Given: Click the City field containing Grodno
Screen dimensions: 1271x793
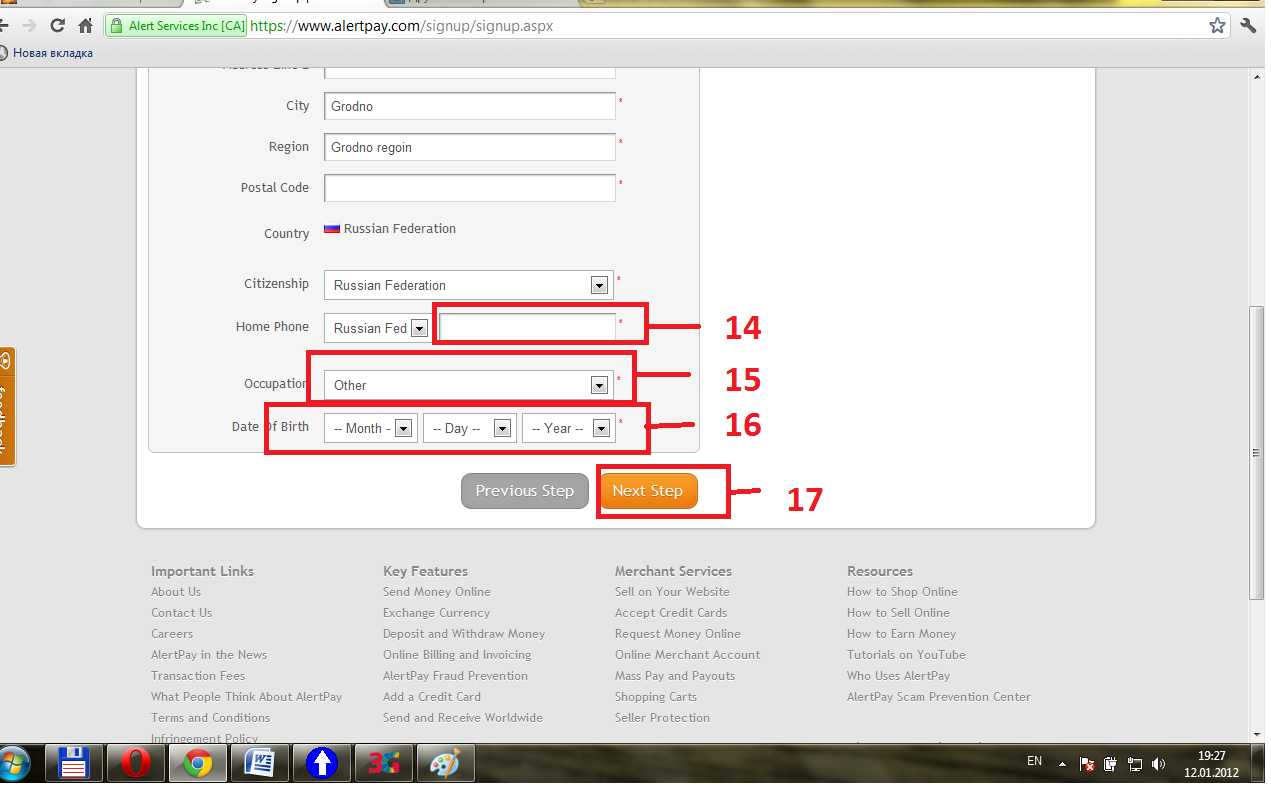Looking at the screenshot, I should coord(469,106).
